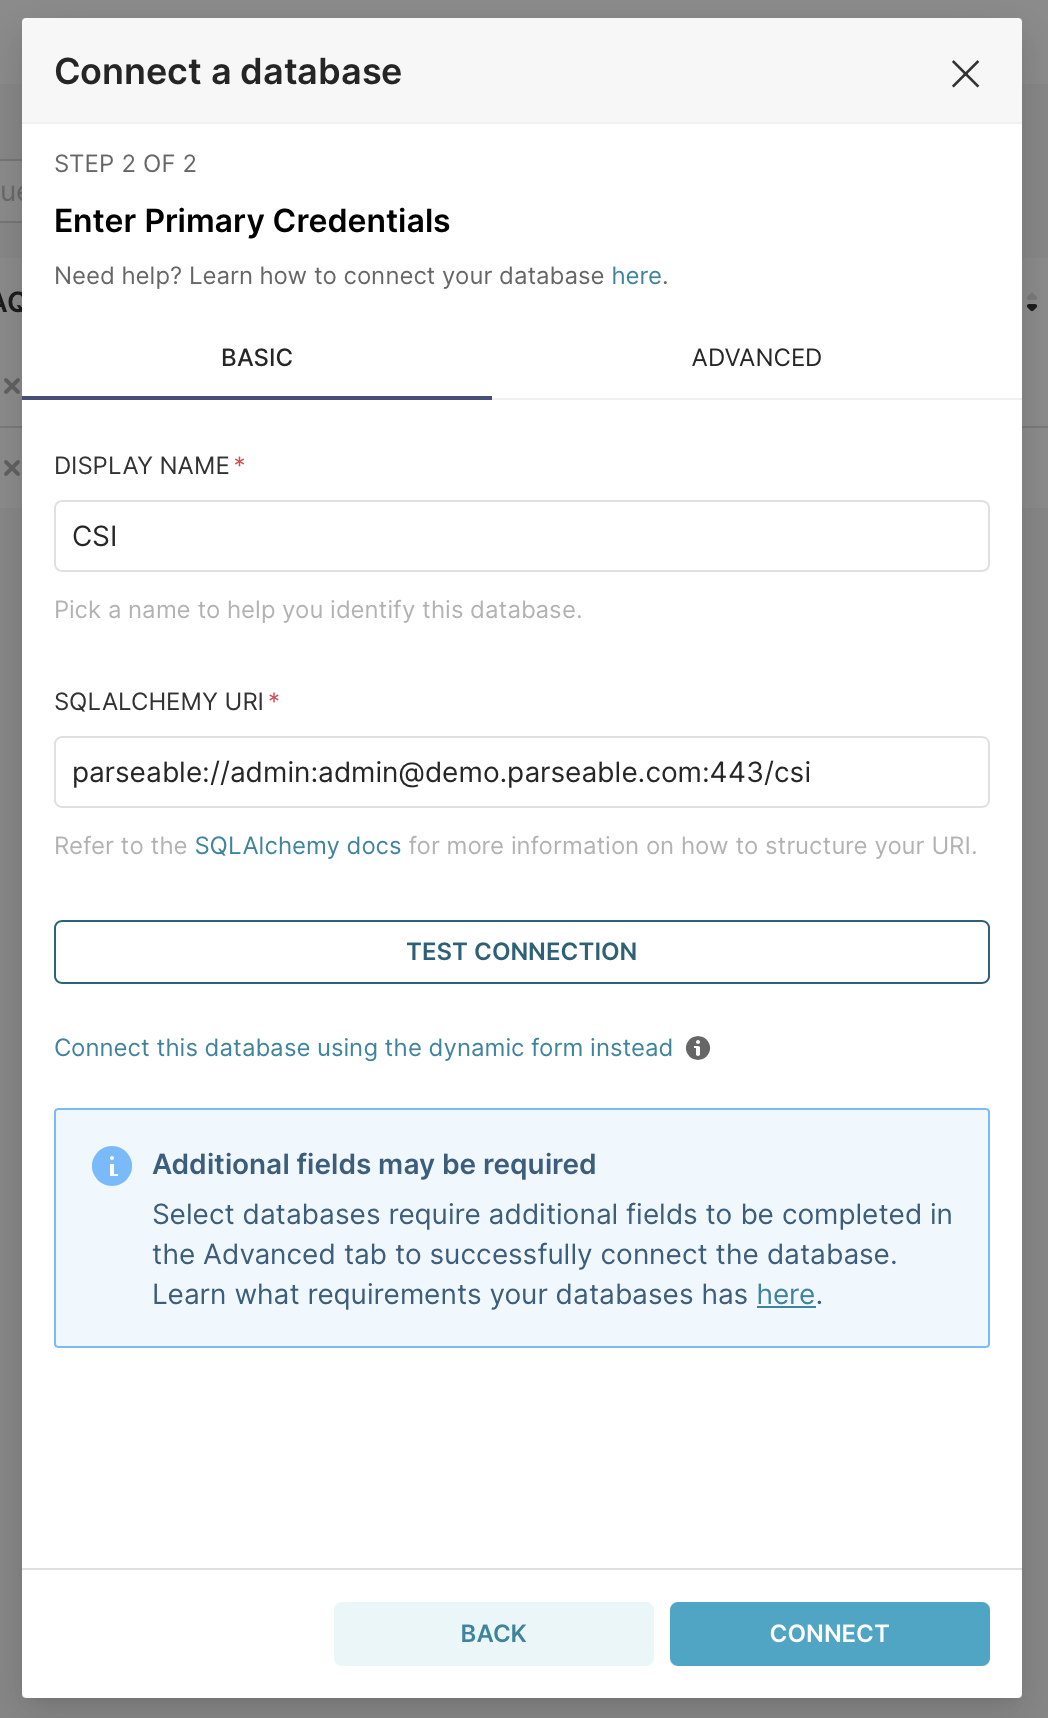
Task: Click the info icon beside dynamic form link
Action: (700, 1048)
